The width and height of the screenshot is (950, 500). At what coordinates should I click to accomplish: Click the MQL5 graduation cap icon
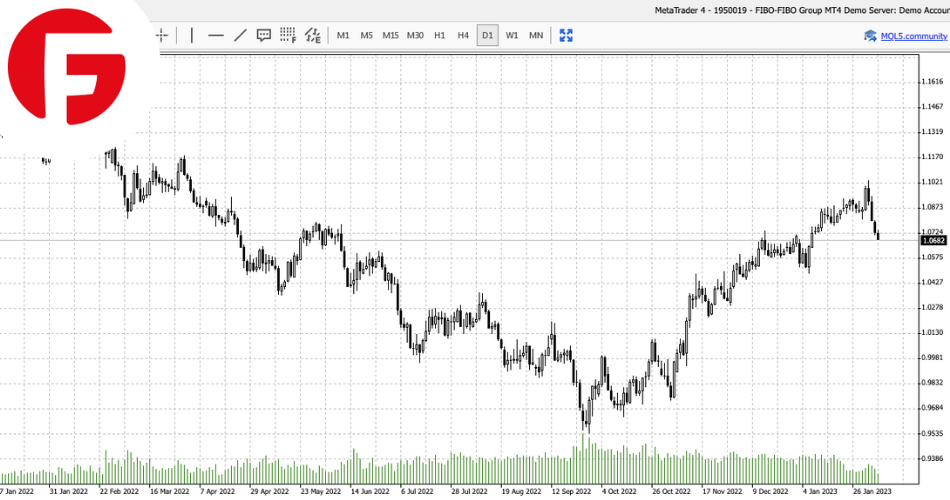871,35
